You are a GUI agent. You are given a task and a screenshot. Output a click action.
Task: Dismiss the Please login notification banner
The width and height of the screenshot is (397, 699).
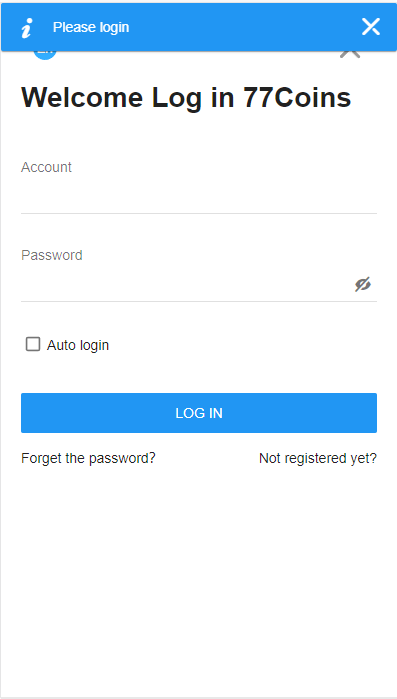coord(370,27)
